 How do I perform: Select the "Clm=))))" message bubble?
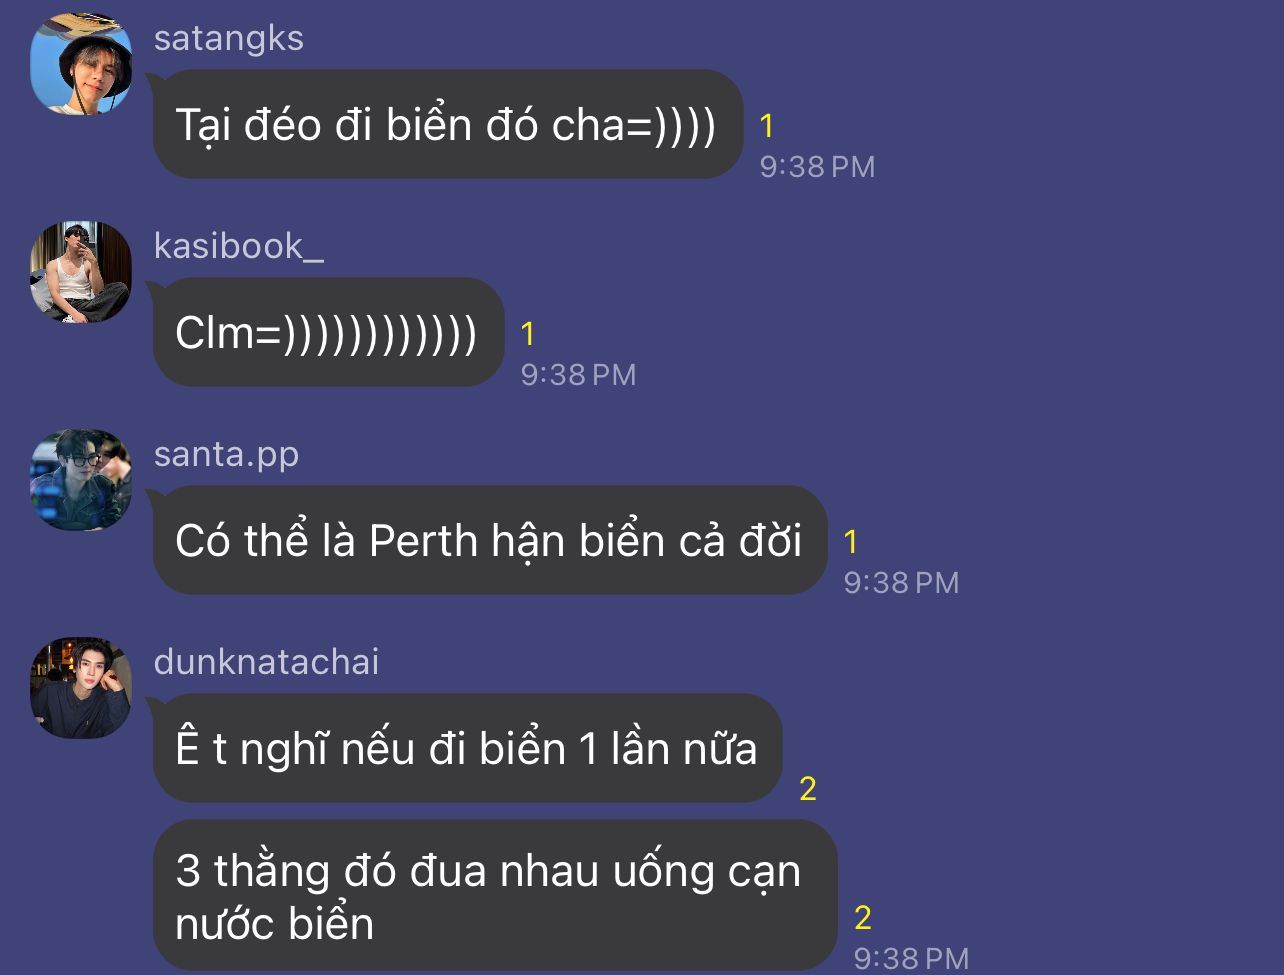point(328,332)
